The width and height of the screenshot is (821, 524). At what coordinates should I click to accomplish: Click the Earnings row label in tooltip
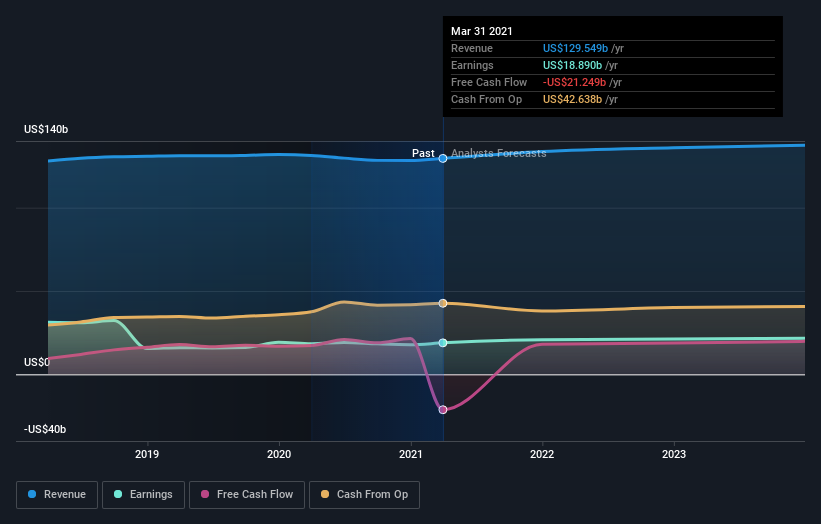pyautogui.click(x=472, y=65)
